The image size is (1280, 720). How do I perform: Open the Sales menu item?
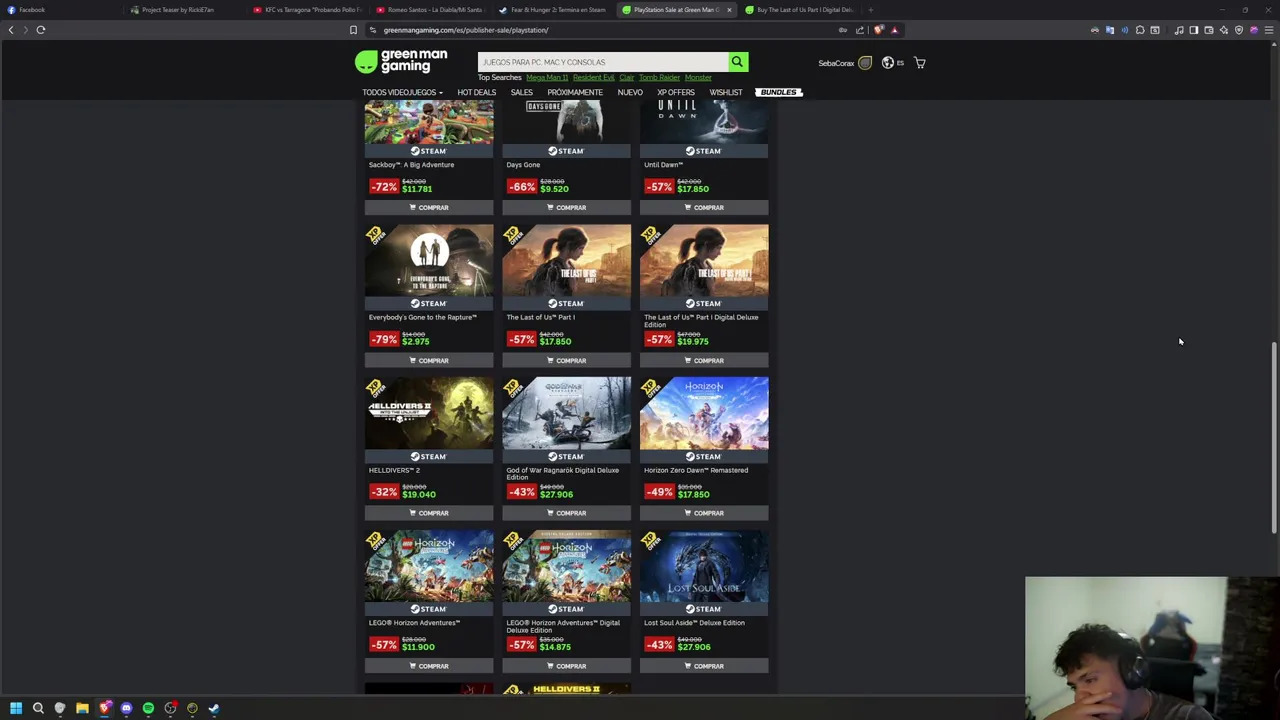click(521, 92)
